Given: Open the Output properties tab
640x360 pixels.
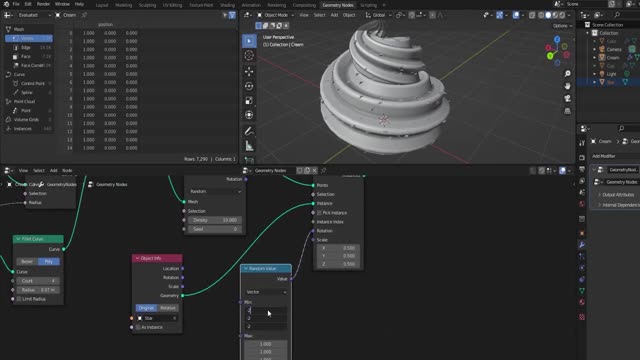Looking at the screenshot, I should click(582, 169).
